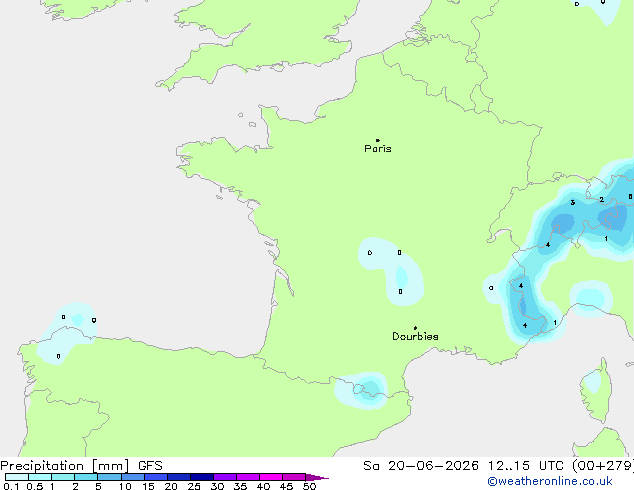Select the light blue 5 mm legend swatch
Viewport: 634px width, 490px height.
point(109,477)
